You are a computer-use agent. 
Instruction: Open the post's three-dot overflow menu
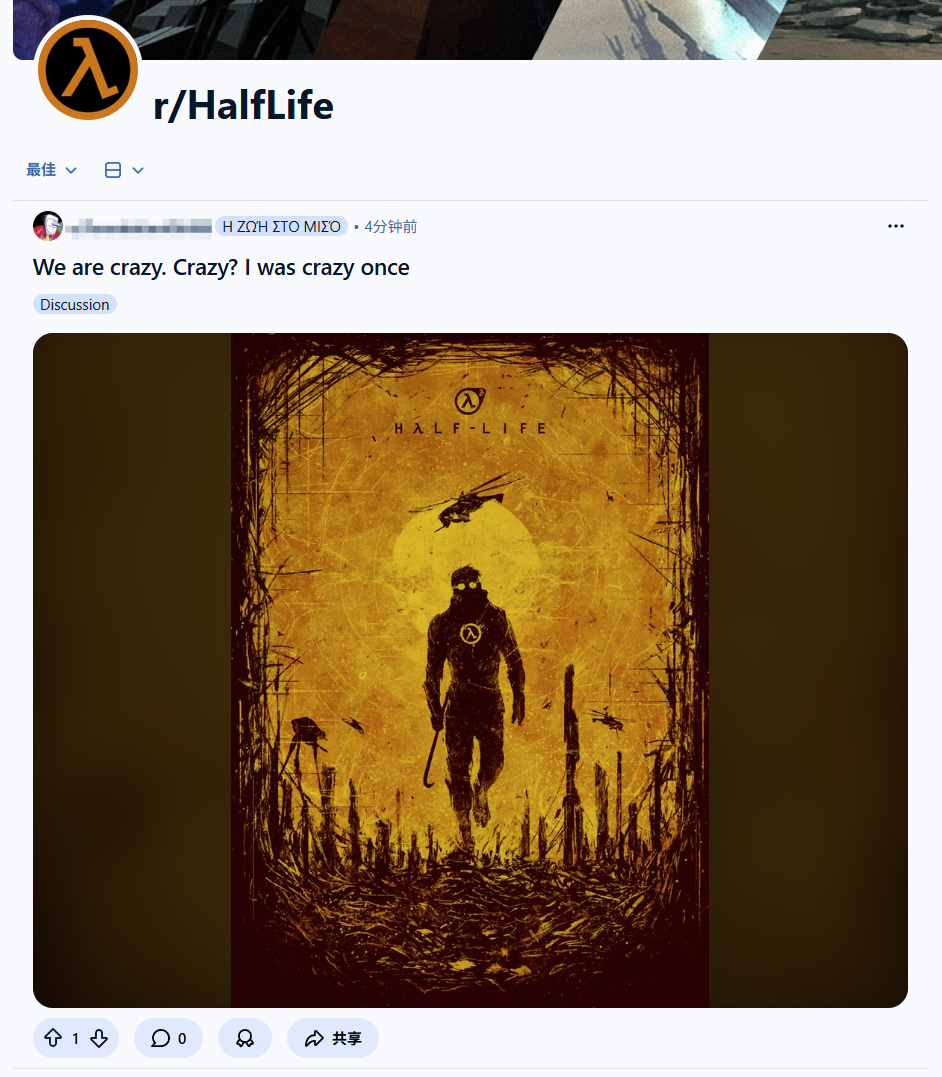895,226
